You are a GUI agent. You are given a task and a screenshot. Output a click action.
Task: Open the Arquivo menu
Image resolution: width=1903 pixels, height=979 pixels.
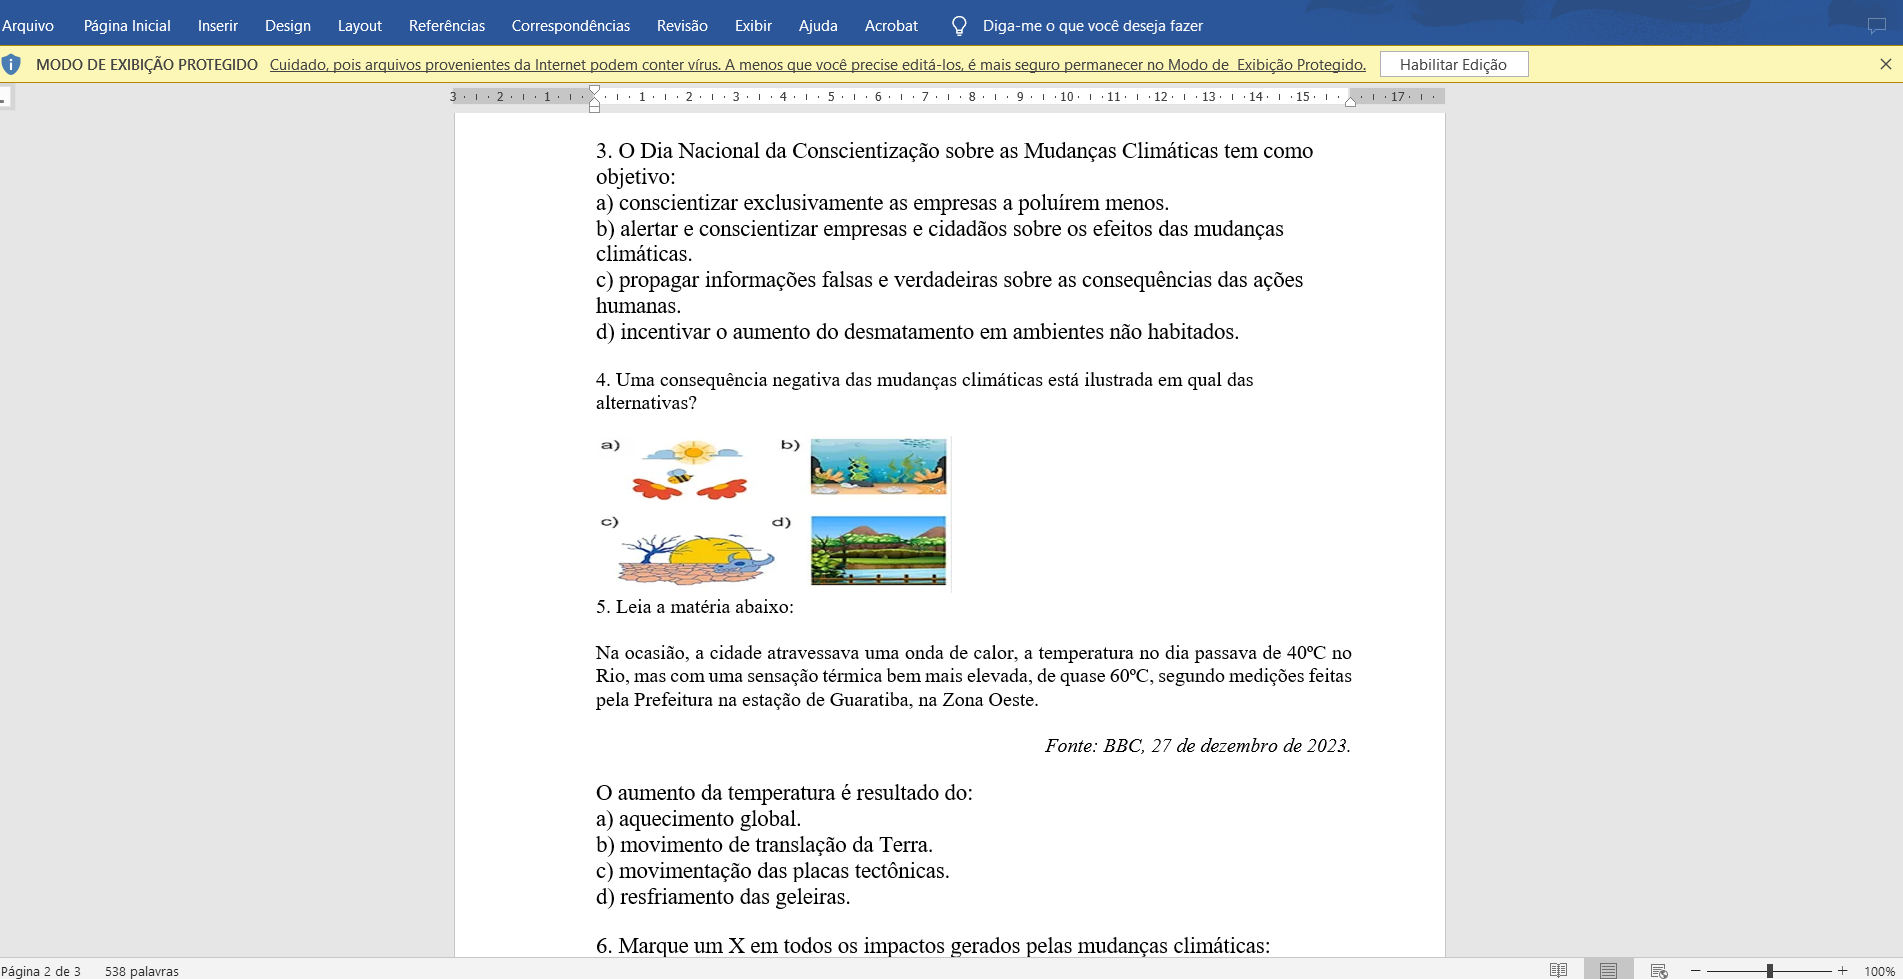pyautogui.click(x=28, y=26)
